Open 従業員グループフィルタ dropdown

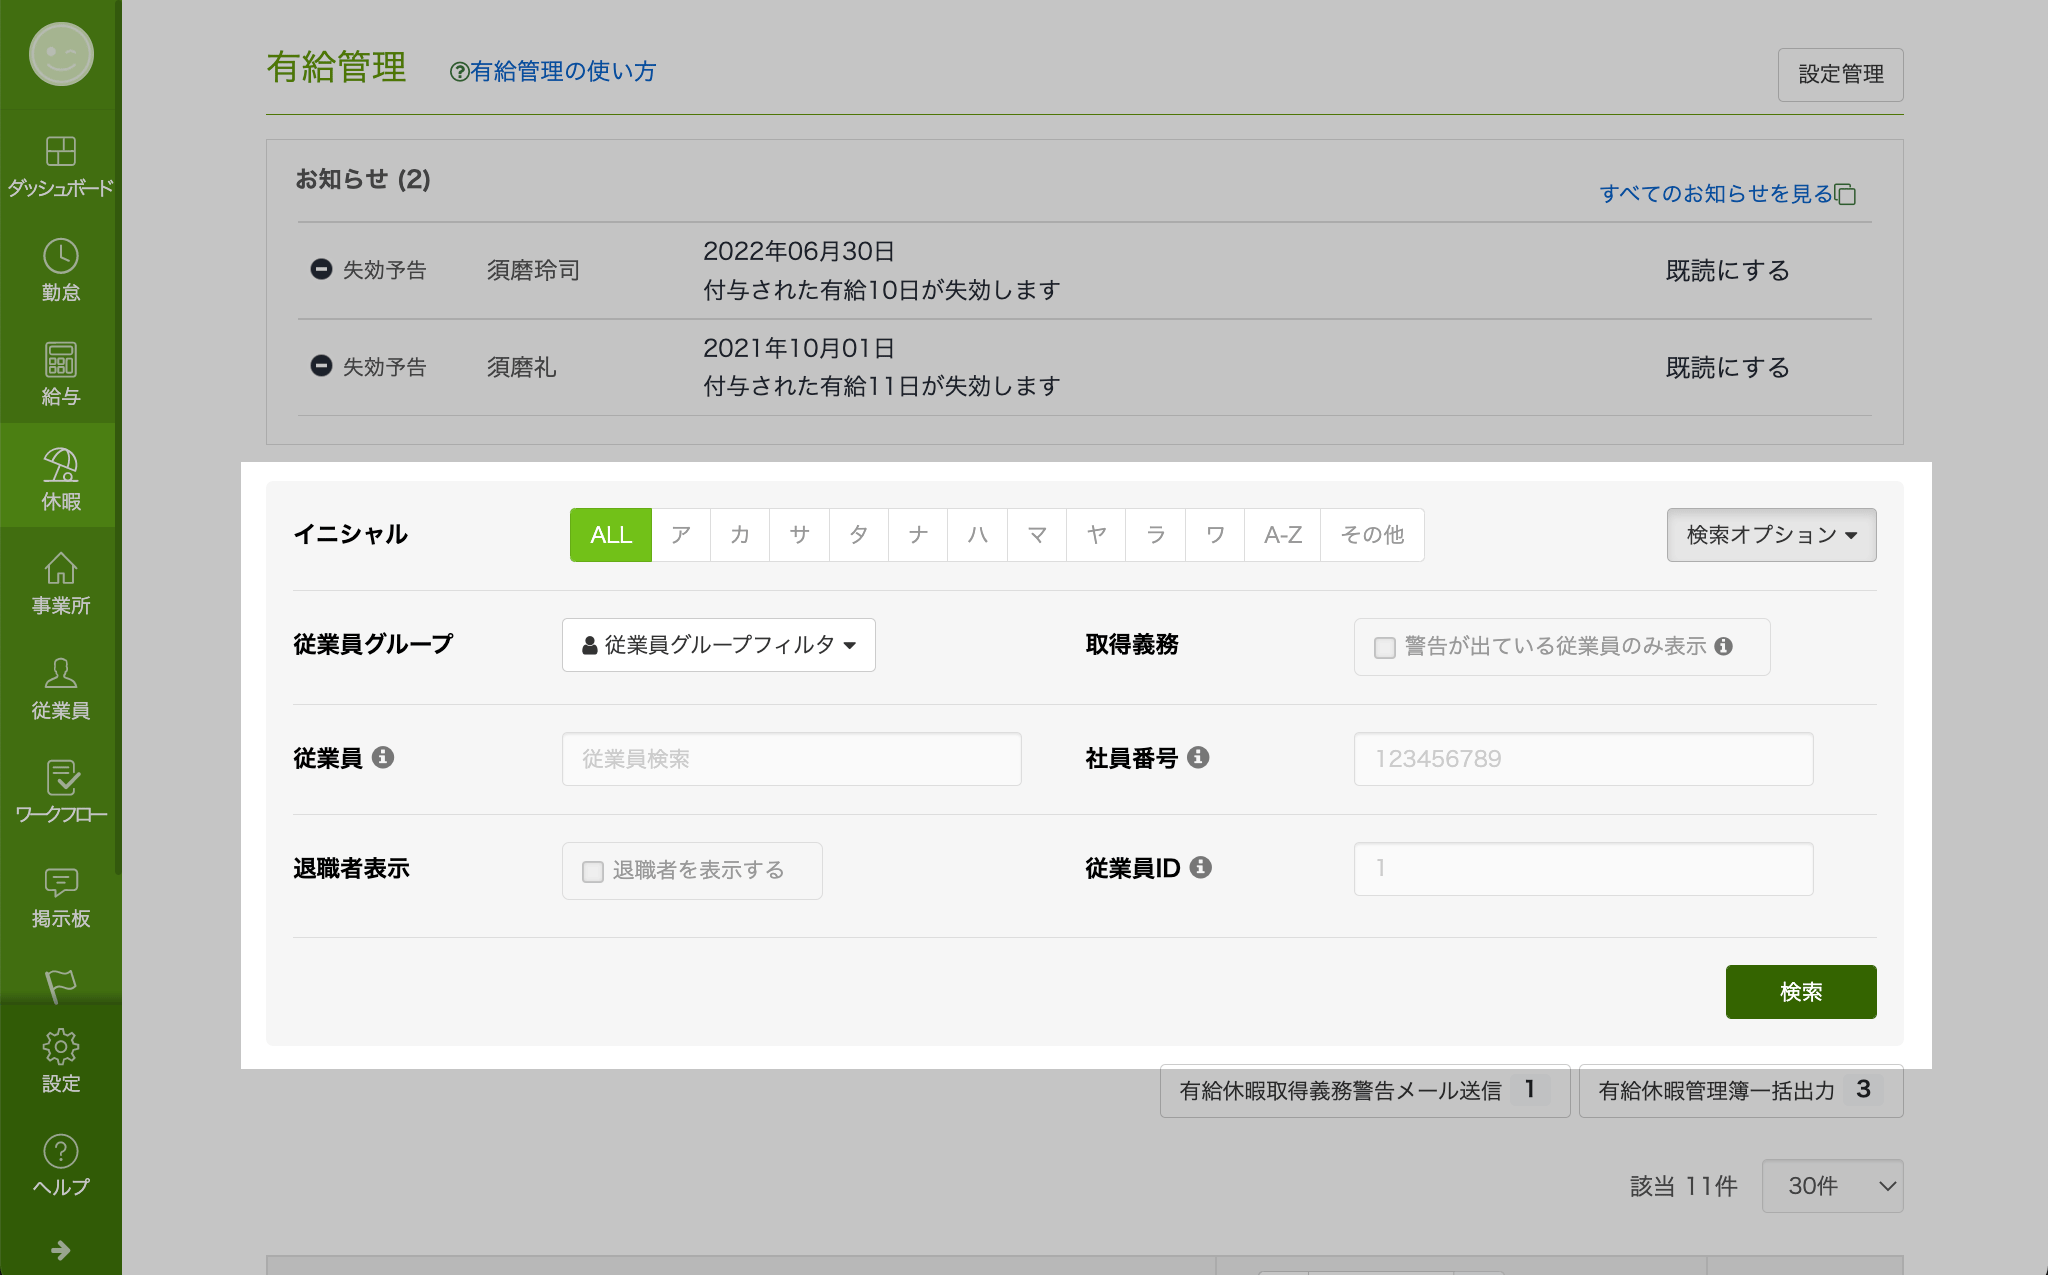point(719,645)
